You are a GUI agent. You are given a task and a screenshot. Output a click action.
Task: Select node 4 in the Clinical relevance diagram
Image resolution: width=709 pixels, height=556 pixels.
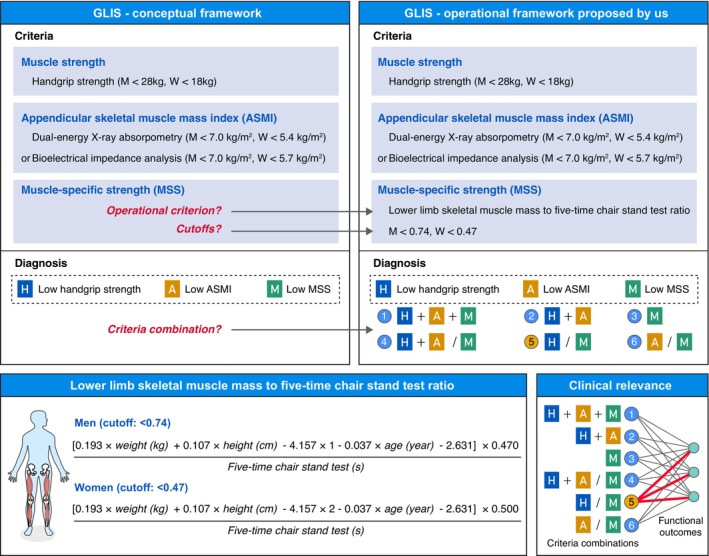tap(631, 480)
